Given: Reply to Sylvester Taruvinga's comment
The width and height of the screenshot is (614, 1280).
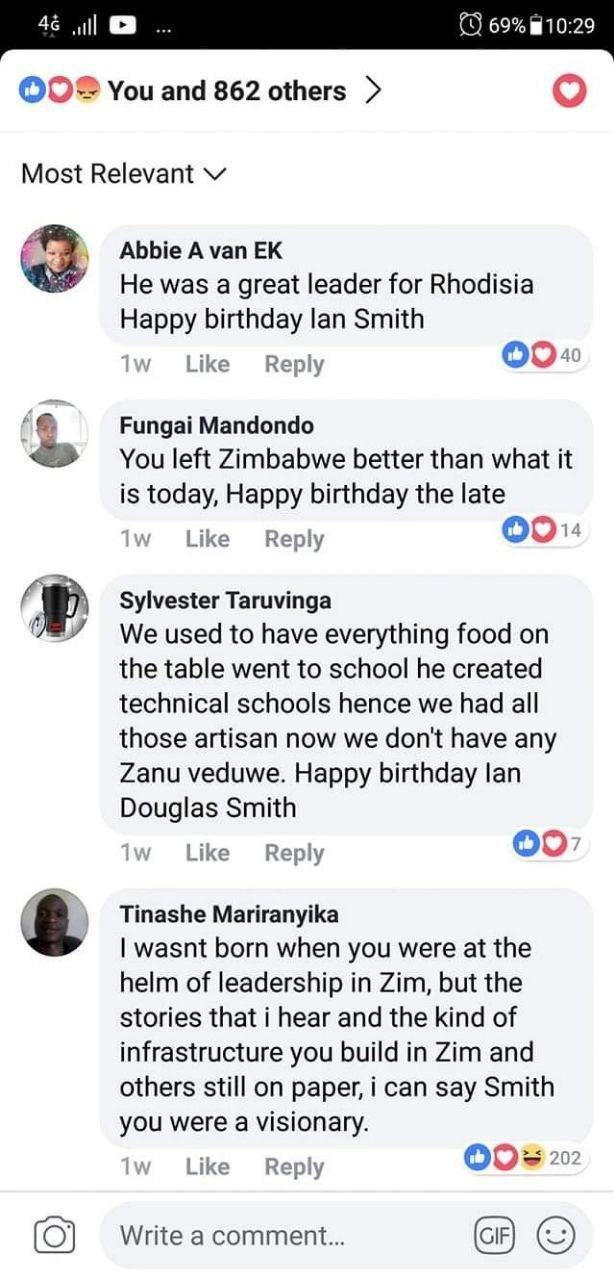Looking at the screenshot, I should point(294,853).
